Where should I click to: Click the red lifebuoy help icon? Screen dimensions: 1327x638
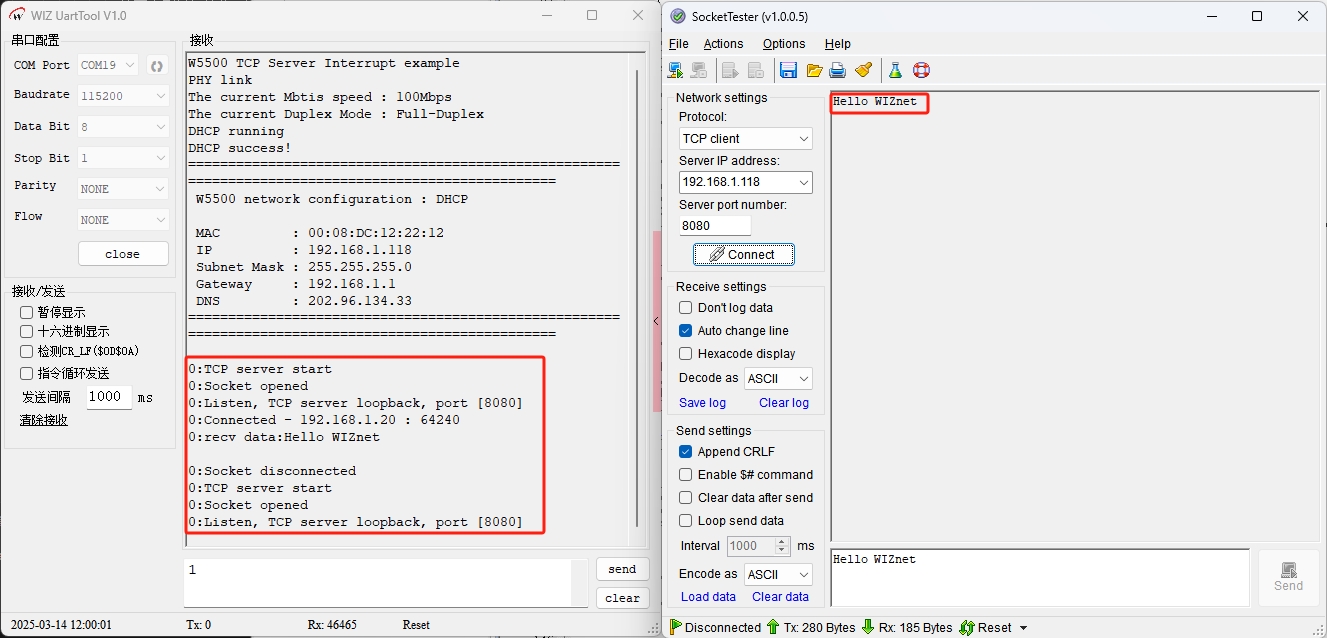click(x=921, y=70)
